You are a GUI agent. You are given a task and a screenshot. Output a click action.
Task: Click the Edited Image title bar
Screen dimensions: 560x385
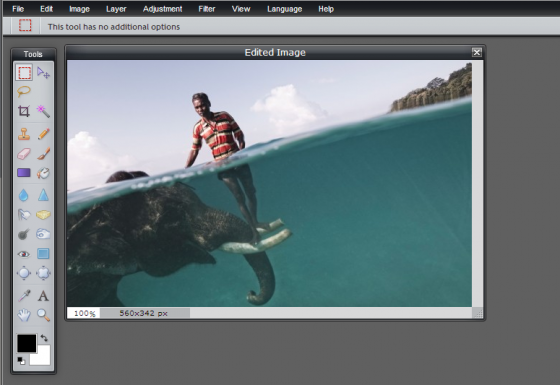click(x=275, y=52)
